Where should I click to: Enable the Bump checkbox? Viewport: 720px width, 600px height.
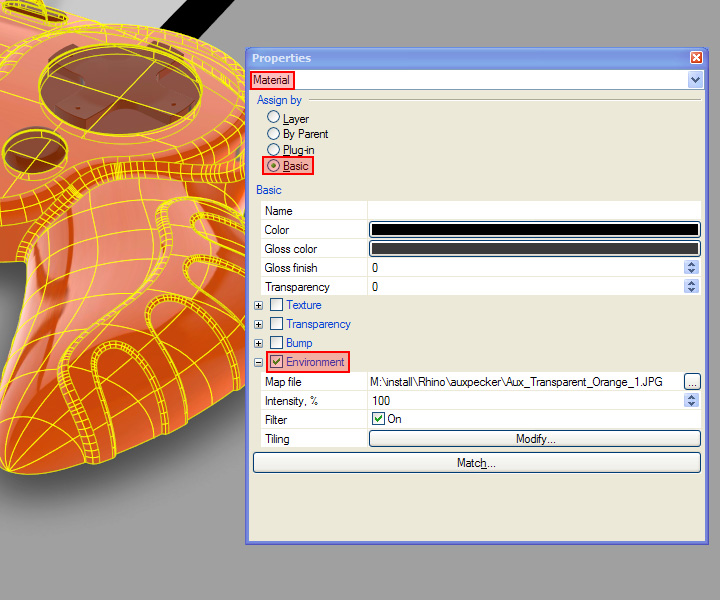pyautogui.click(x=277, y=343)
